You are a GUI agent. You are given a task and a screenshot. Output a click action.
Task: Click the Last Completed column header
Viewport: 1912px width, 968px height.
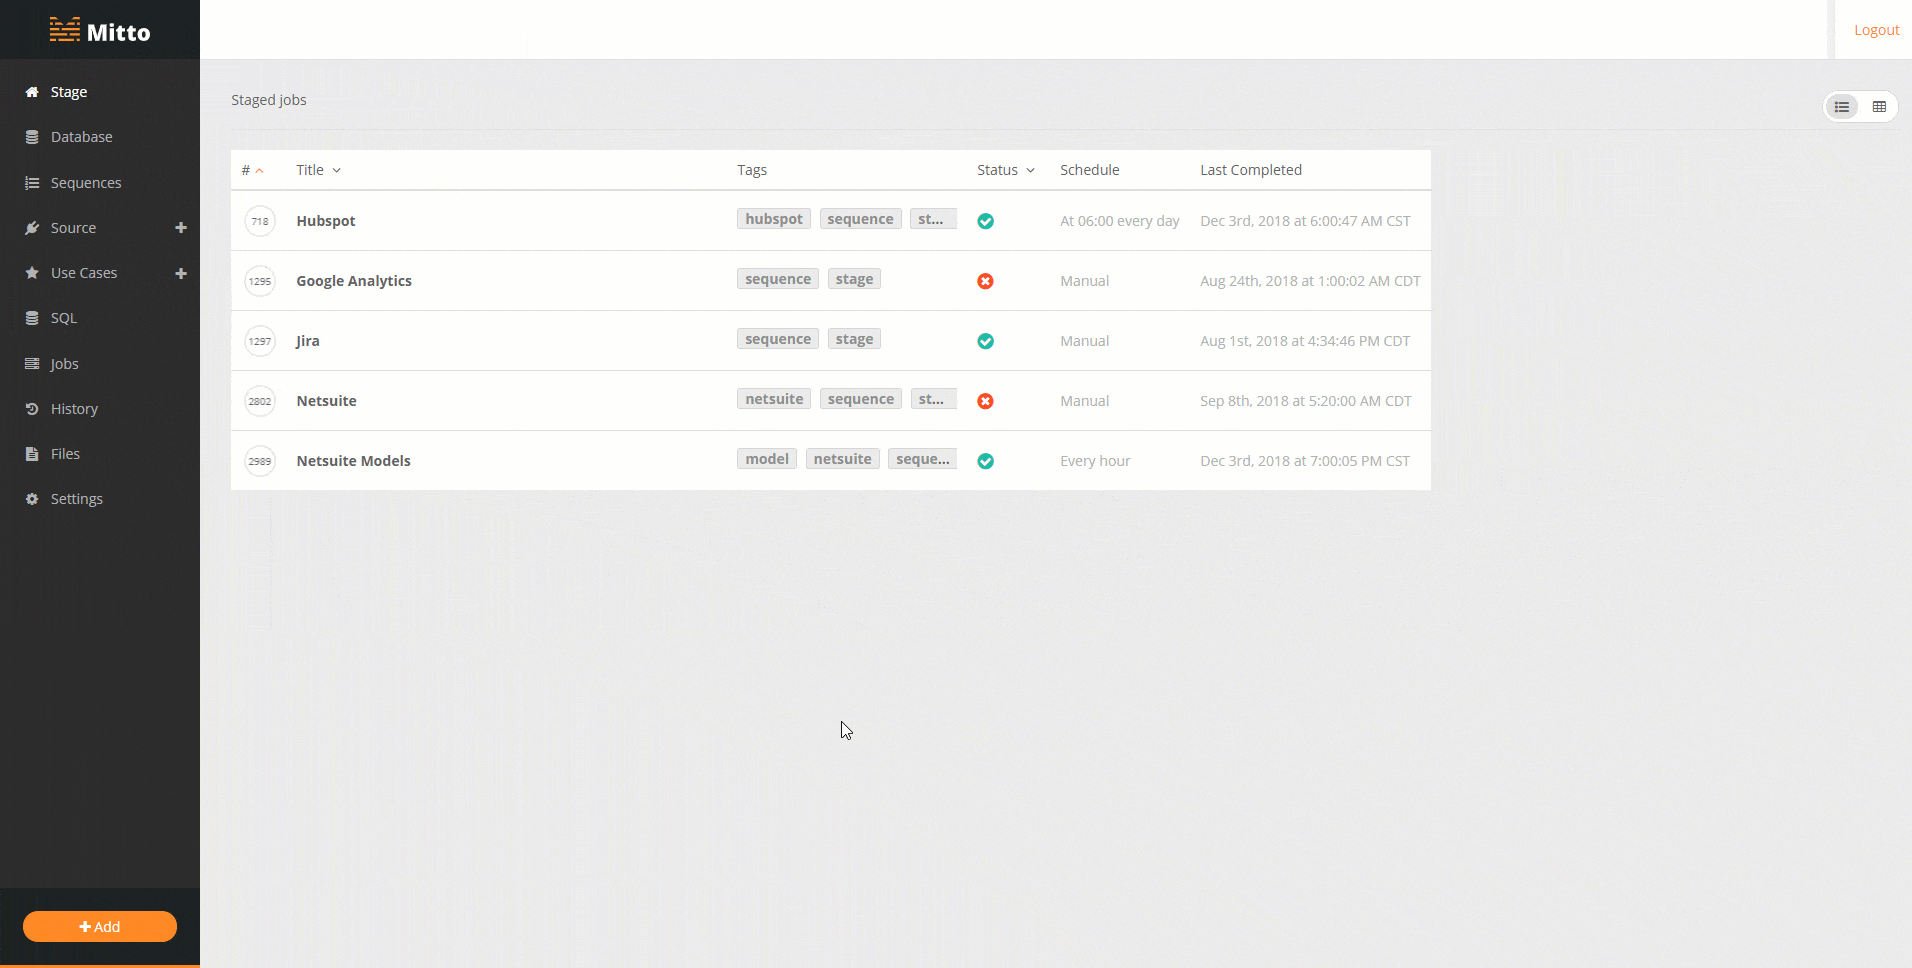coord(1251,170)
